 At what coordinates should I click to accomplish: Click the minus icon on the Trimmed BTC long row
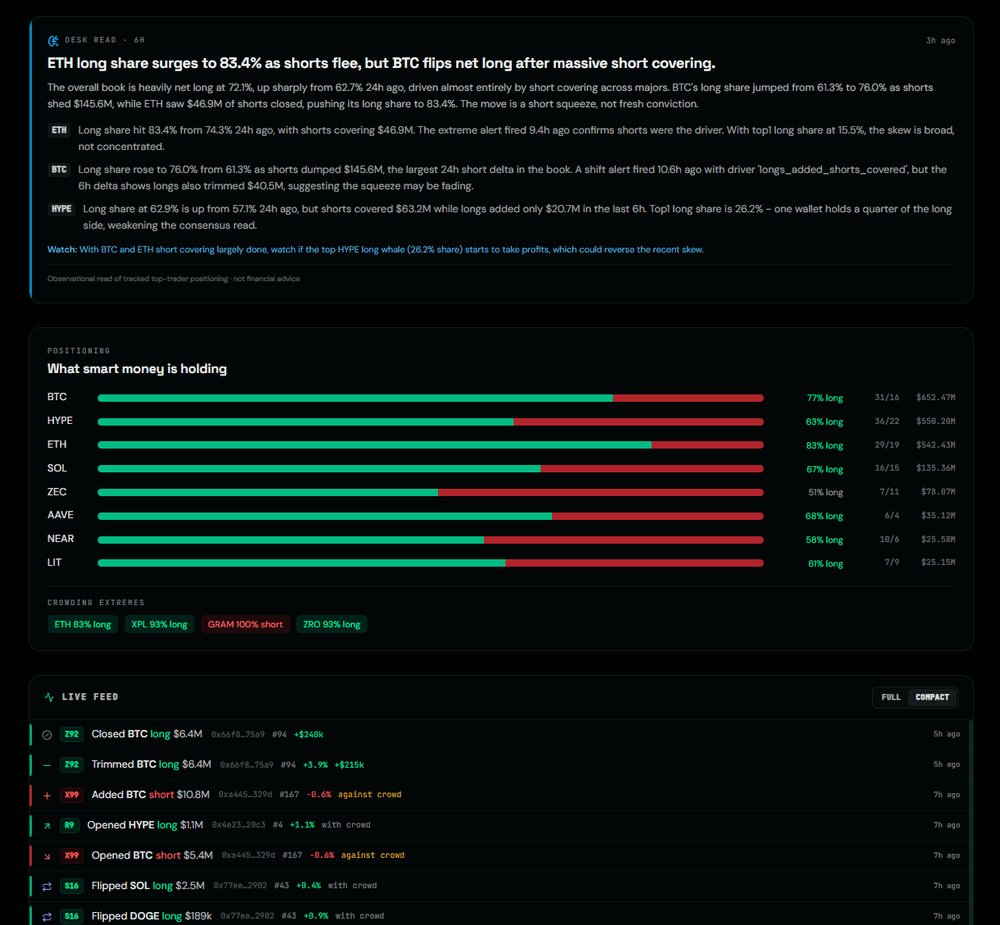click(x=47, y=765)
